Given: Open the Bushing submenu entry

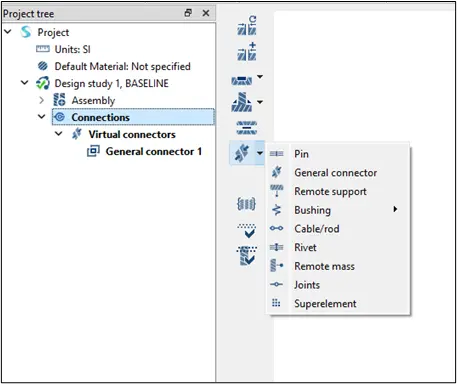Looking at the screenshot, I should pyautogui.click(x=338, y=210).
